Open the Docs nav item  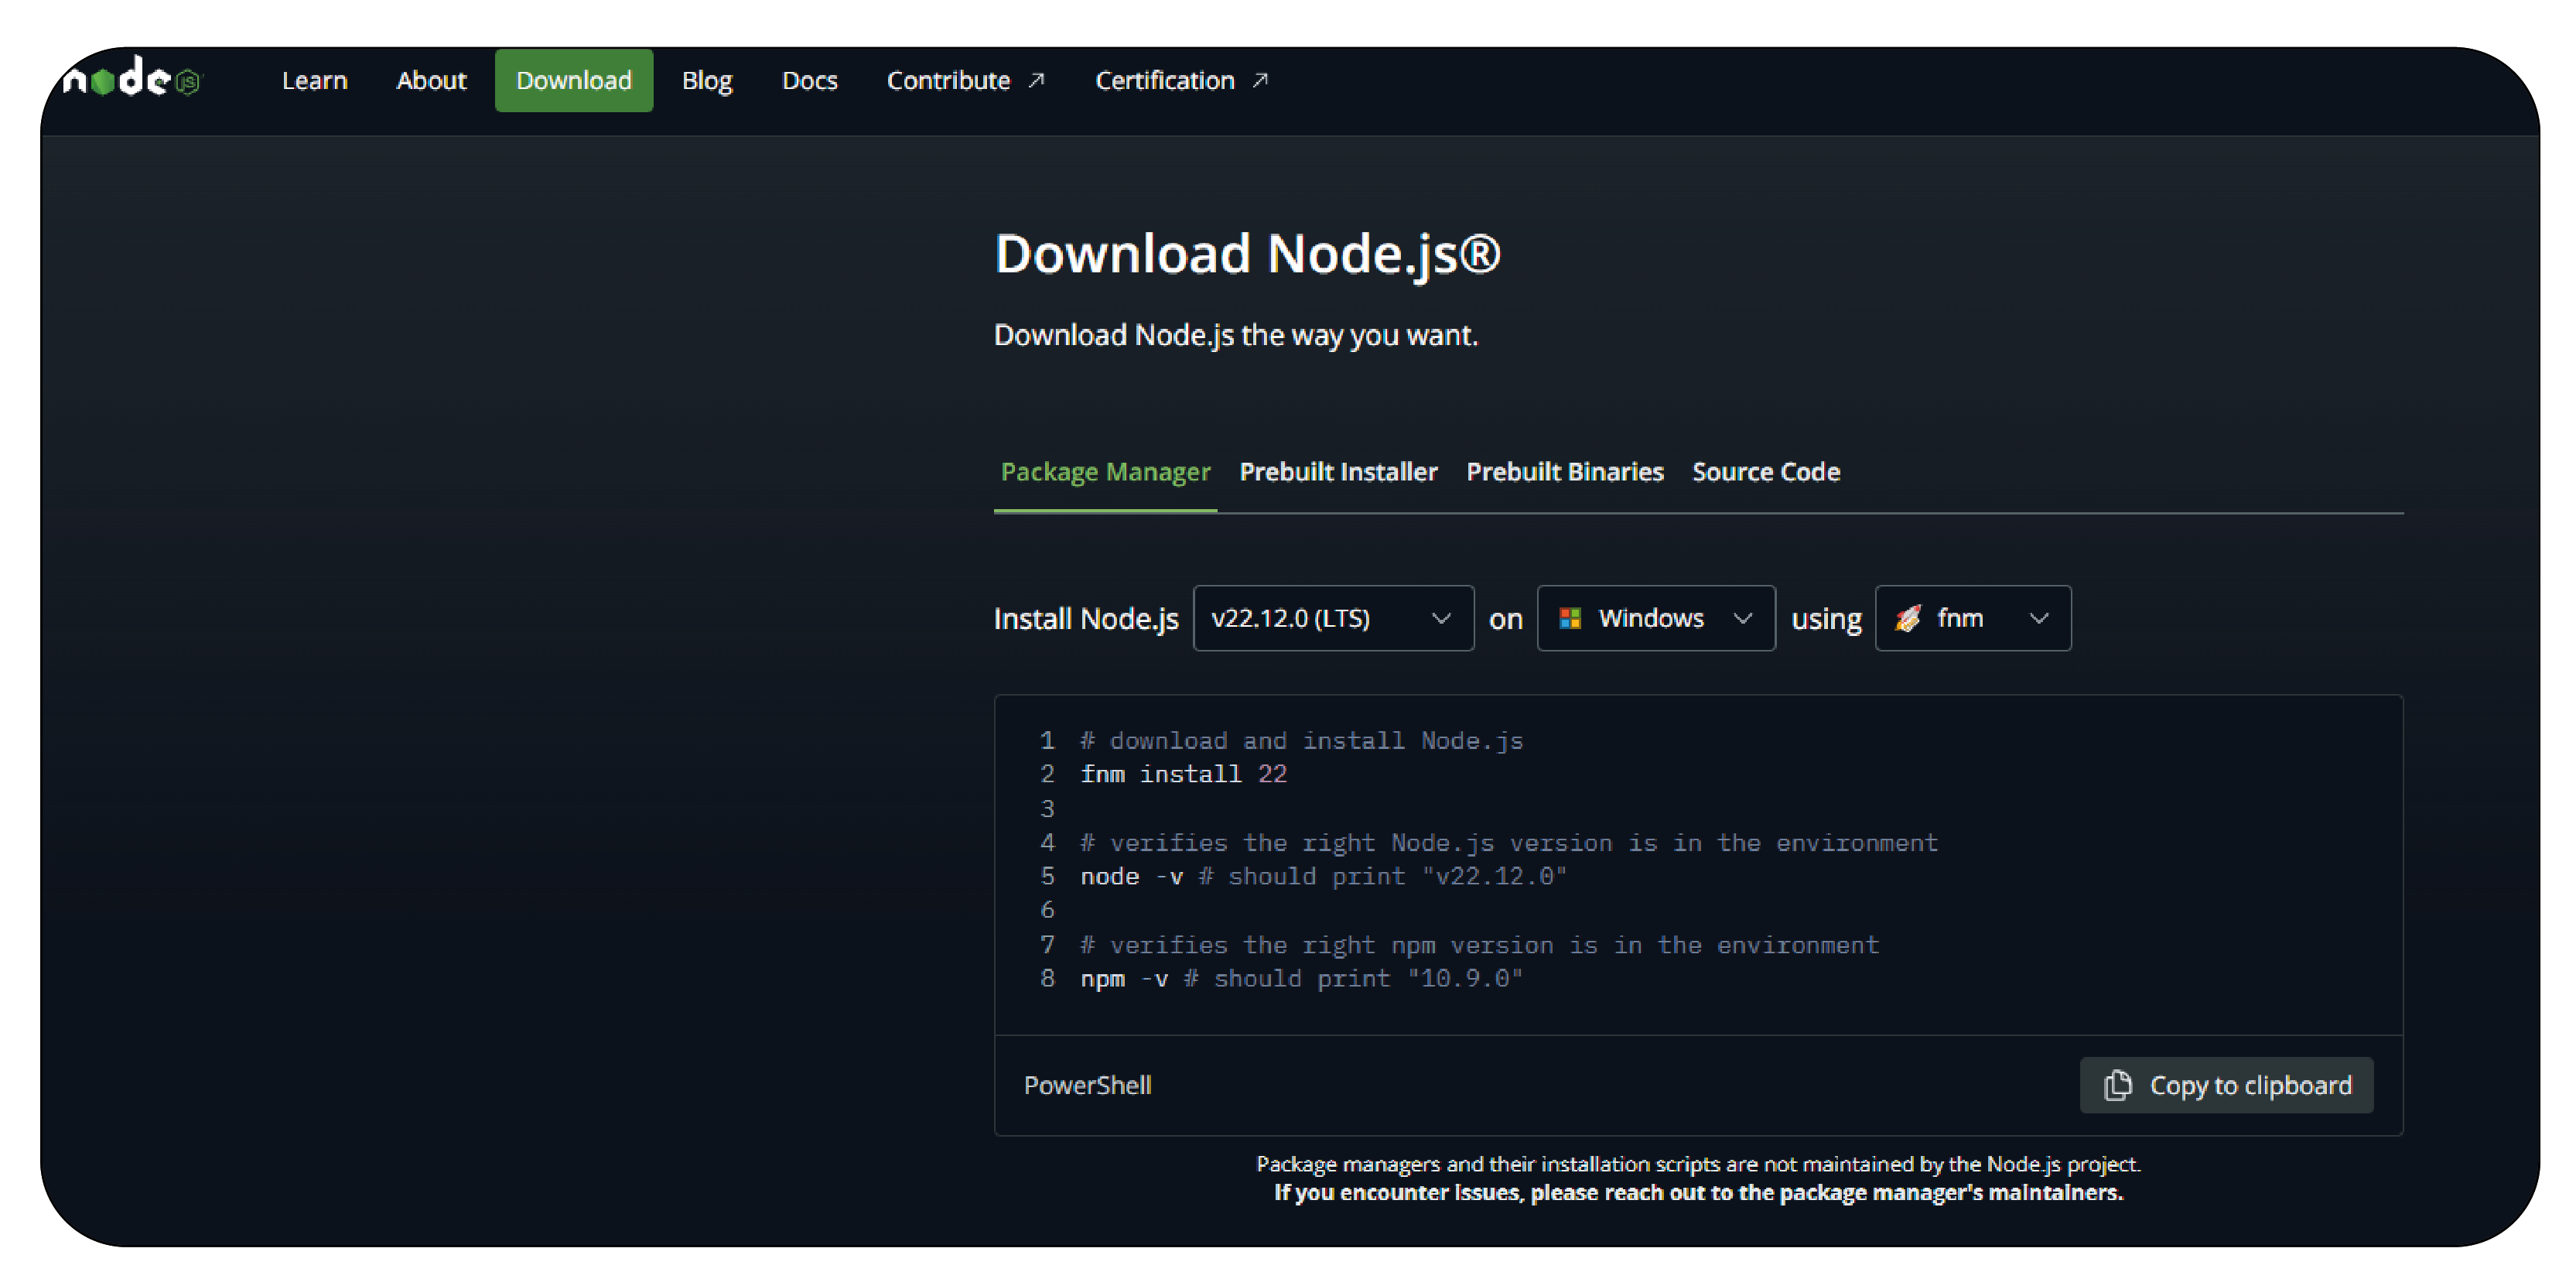[x=809, y=80]
